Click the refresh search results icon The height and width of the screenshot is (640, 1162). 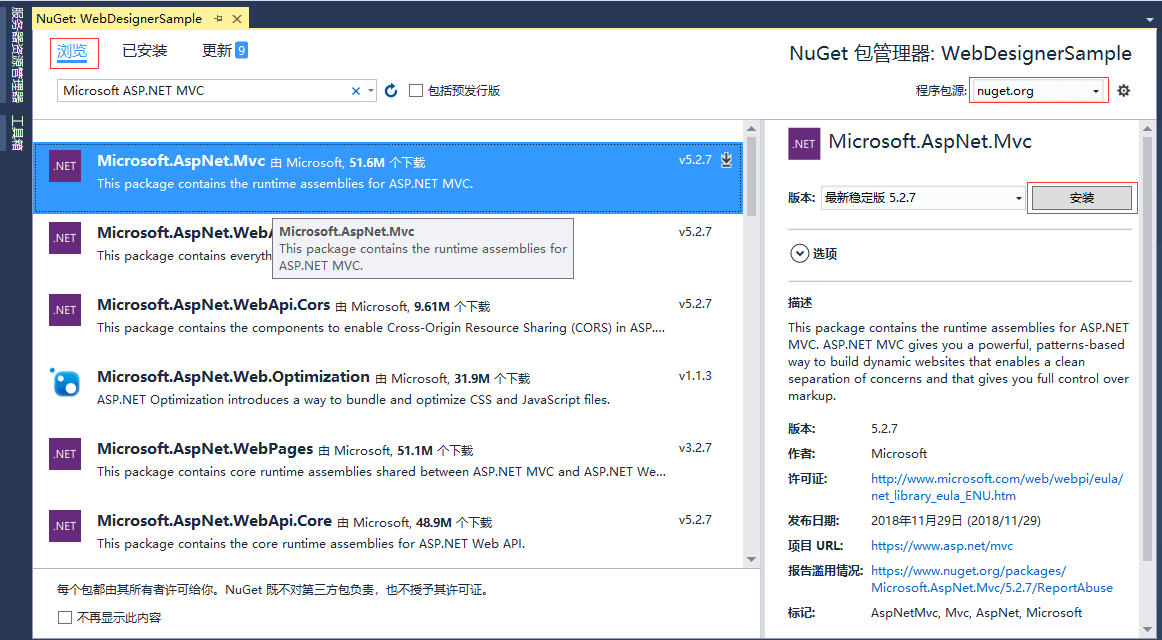391,90
